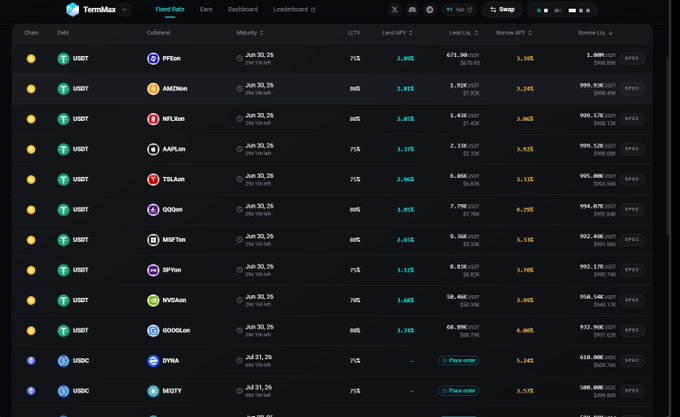The image size is (680, 417).
Task: Open the Leaderboard external link tab
Action: 294,10
